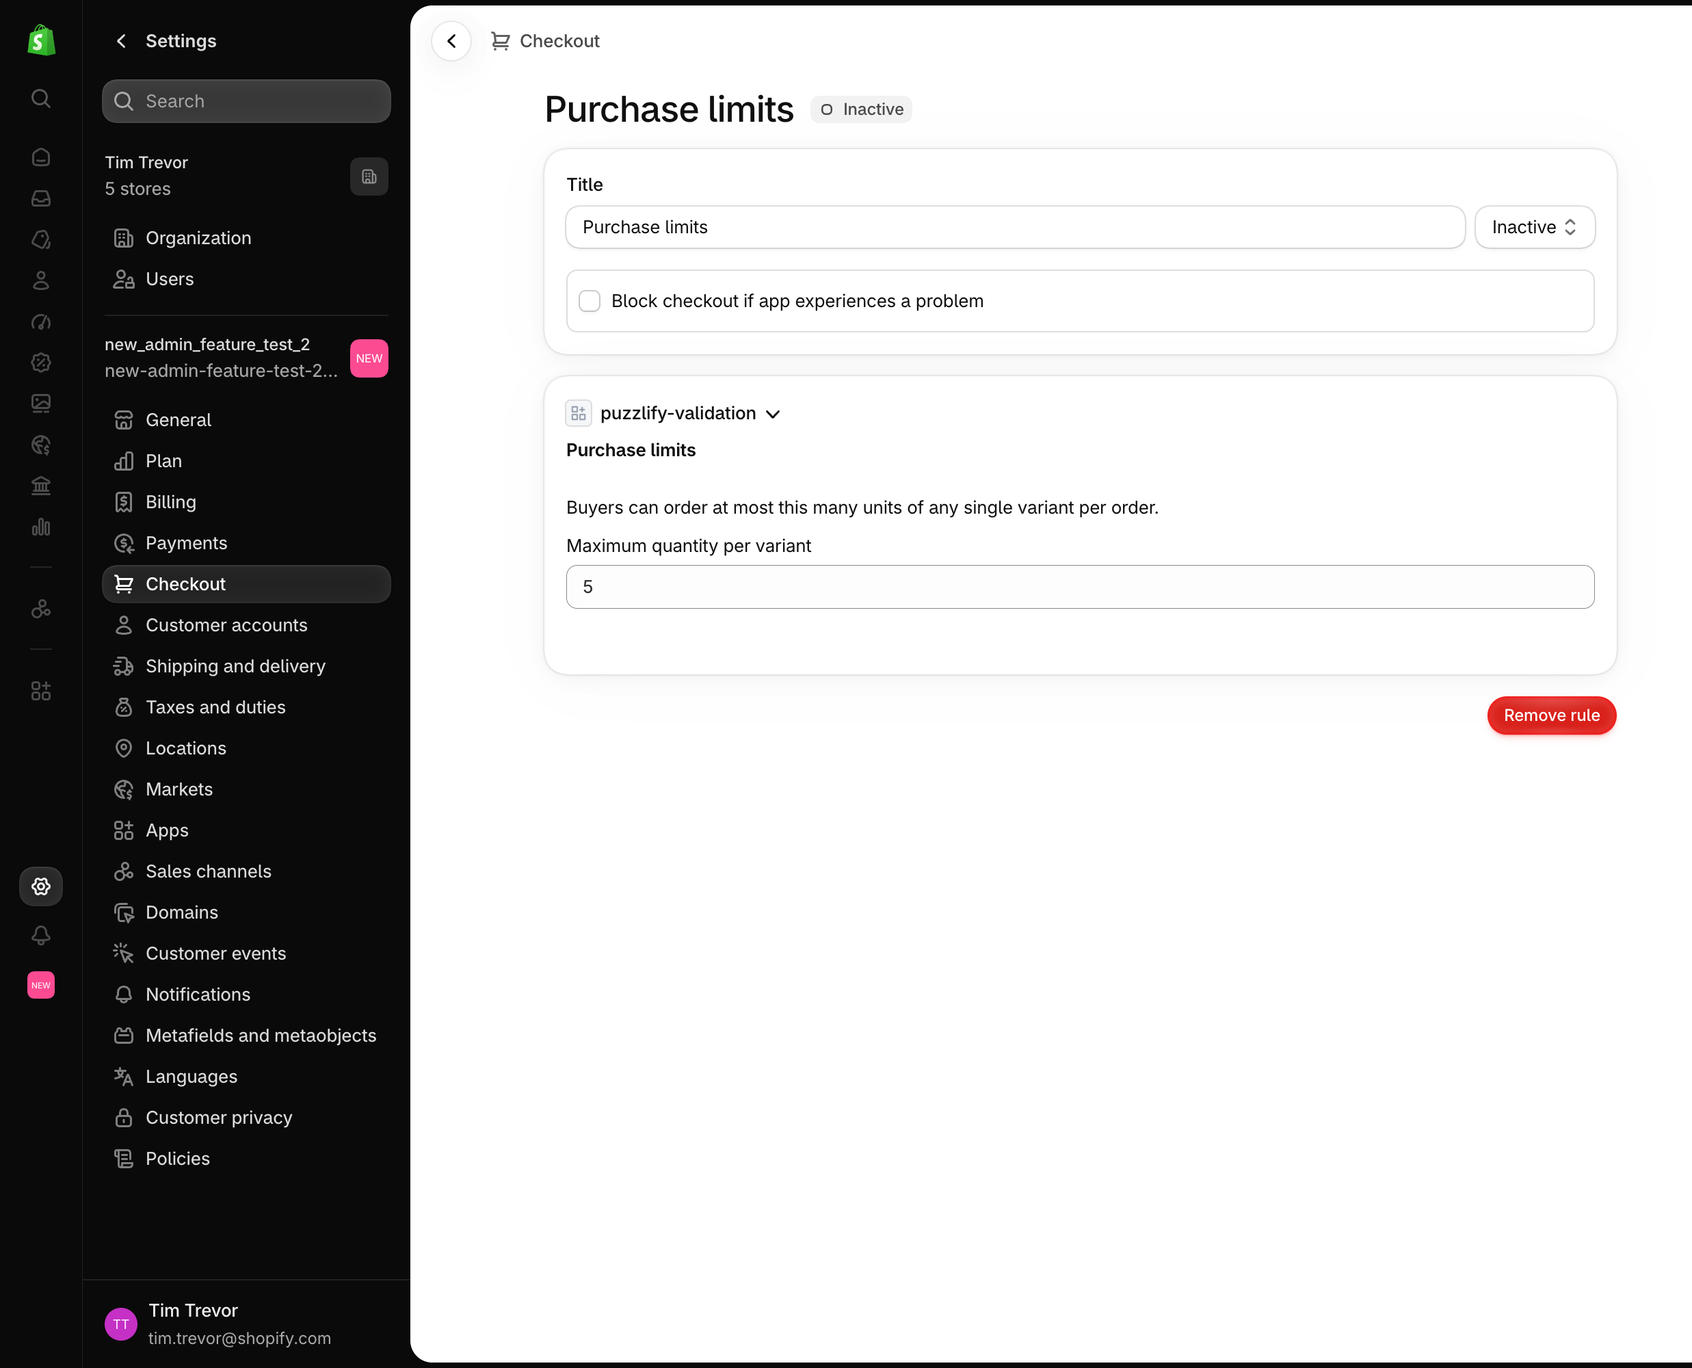The height and width of the screenshot is (1368, 1692).
Task: Open Customer accounts settings
Action: (x=246, y=625)
